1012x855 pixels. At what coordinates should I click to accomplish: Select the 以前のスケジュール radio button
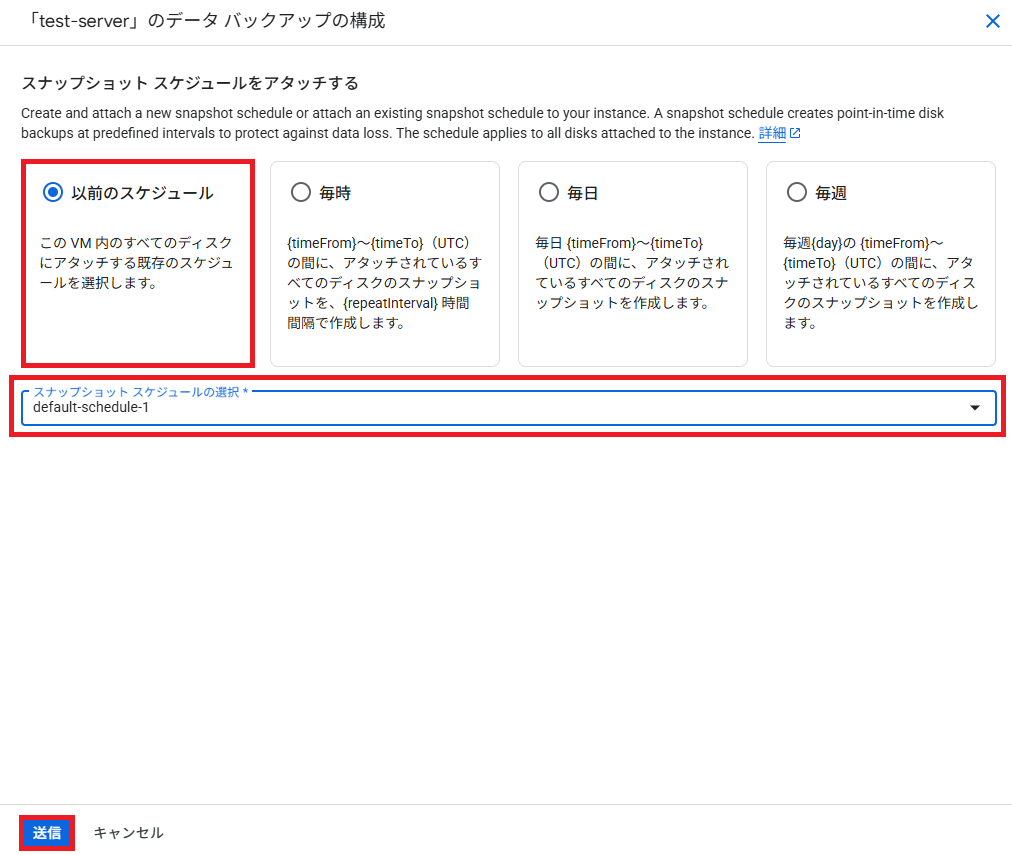pos(53,192)
